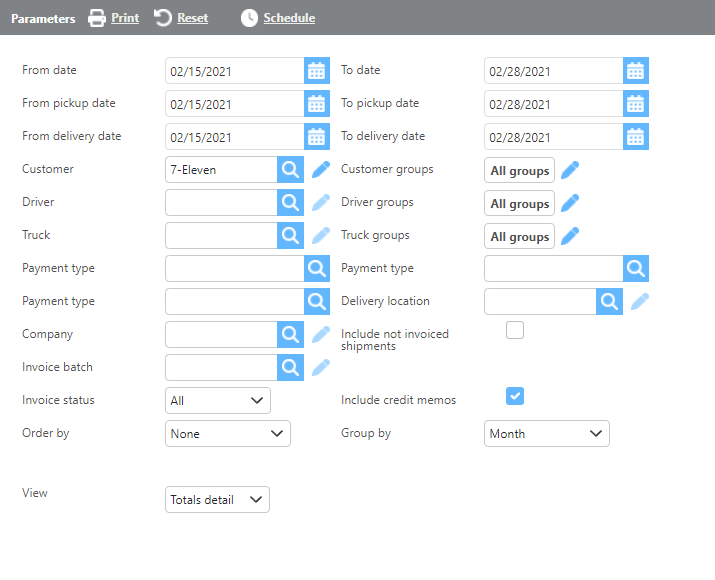Open calendar for To pickup date
The height and width of the screenshot is (580, 715).
tap(636, 104)
